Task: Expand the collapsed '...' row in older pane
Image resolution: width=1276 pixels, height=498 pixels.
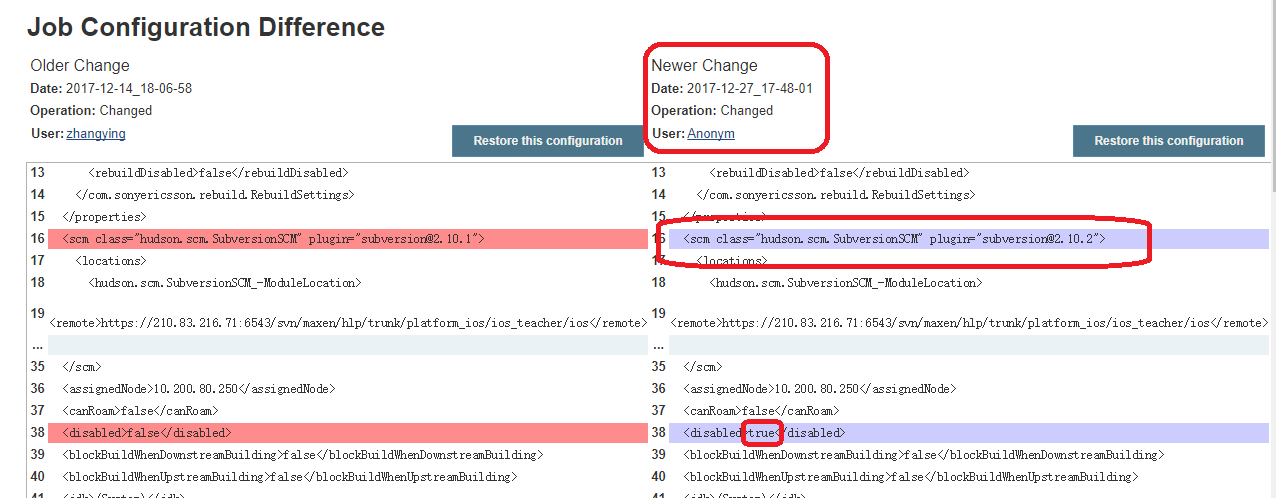Action: point(38,342)
